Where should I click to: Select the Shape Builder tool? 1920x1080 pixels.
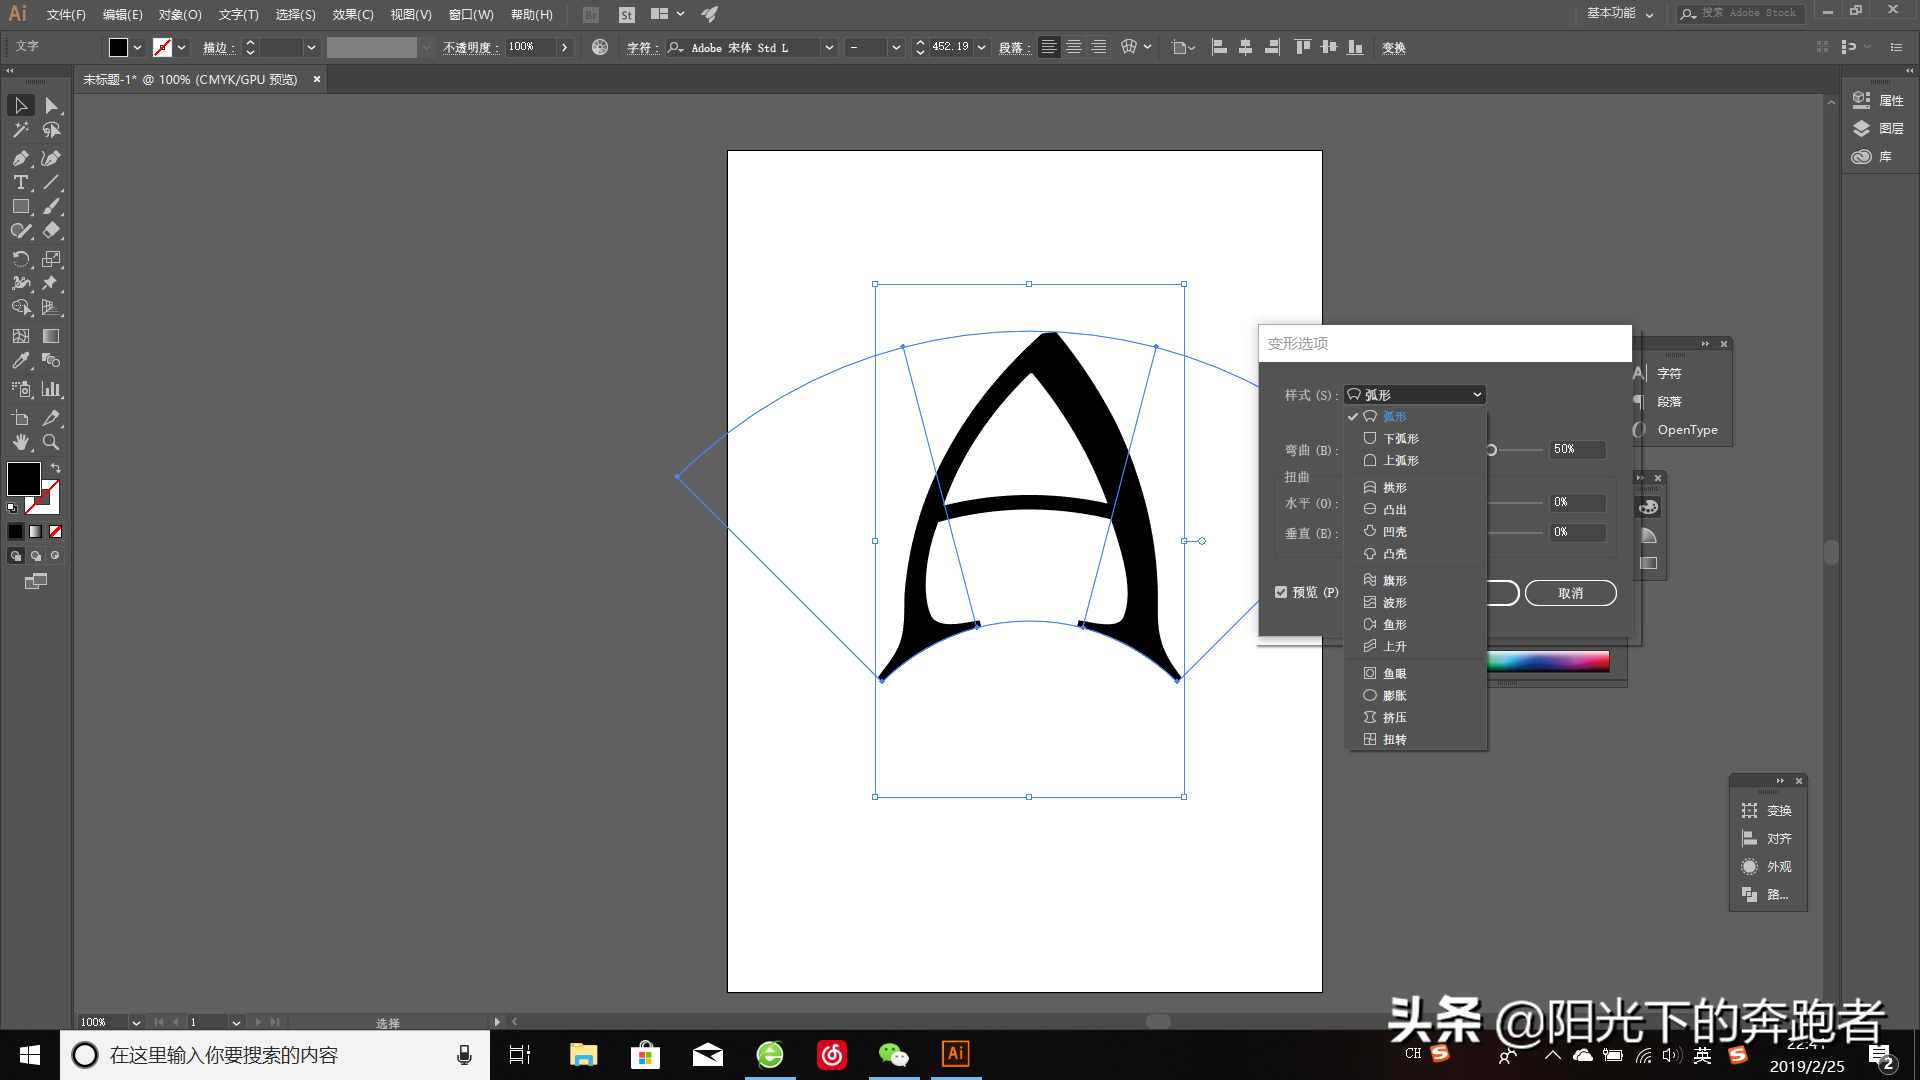(21, 307)
